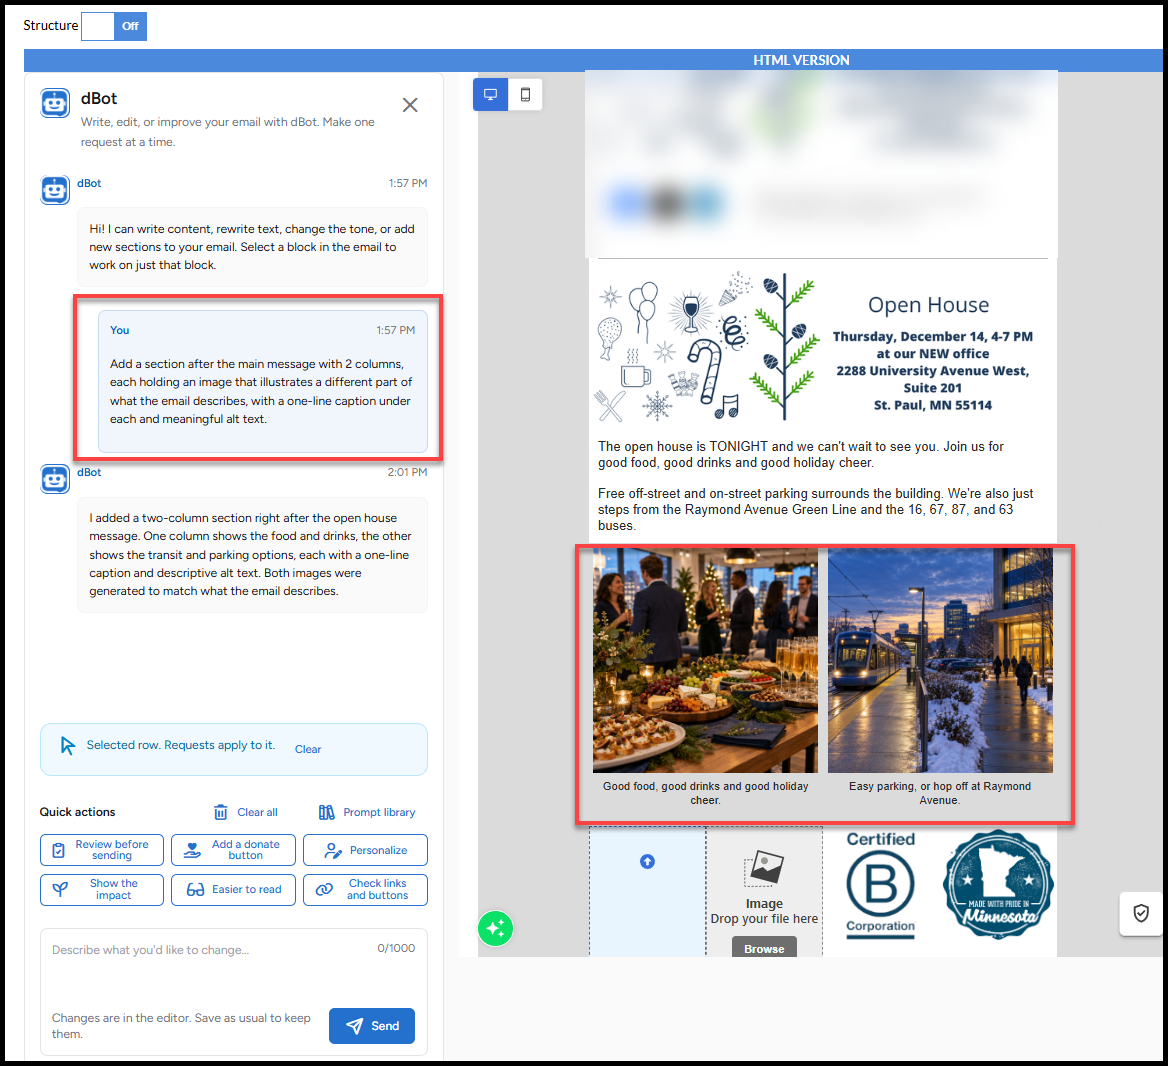Select the holiday party food image
1168x1066 pixels.
(x=705, y=661)
